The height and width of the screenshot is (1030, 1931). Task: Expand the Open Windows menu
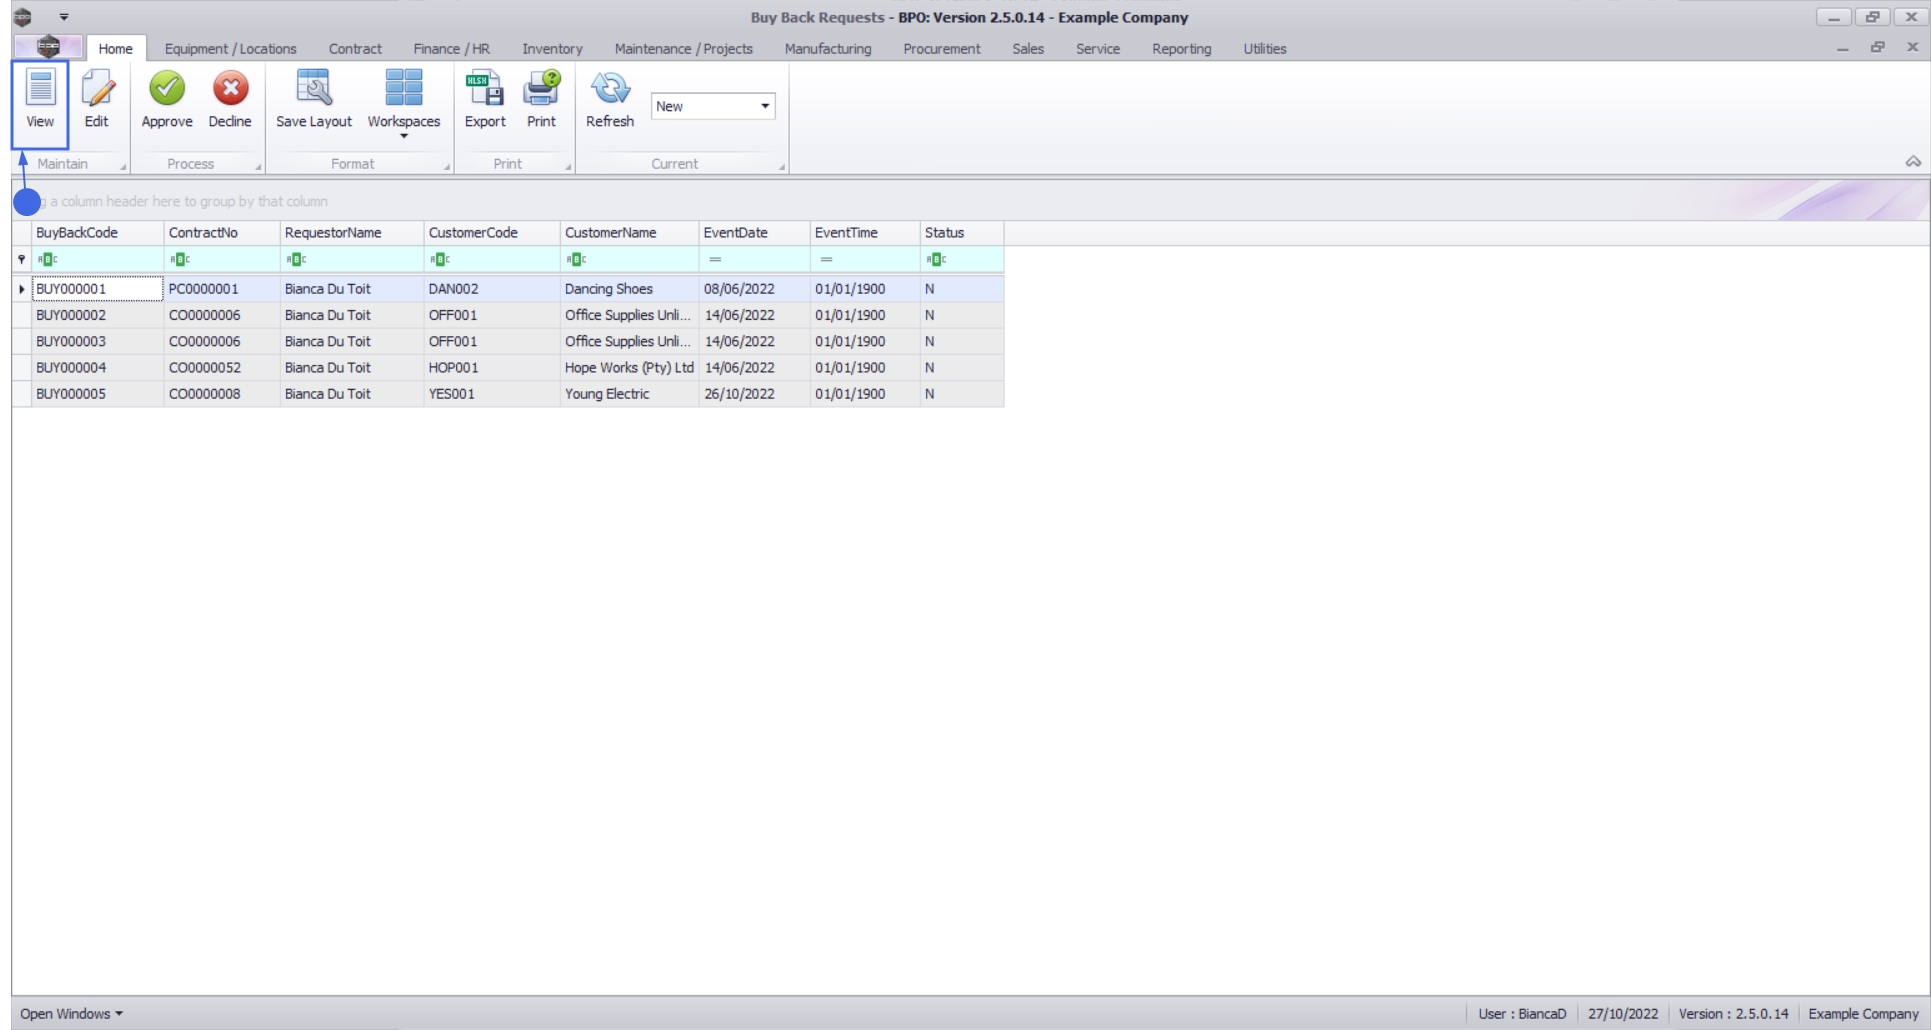point(71,1013)
